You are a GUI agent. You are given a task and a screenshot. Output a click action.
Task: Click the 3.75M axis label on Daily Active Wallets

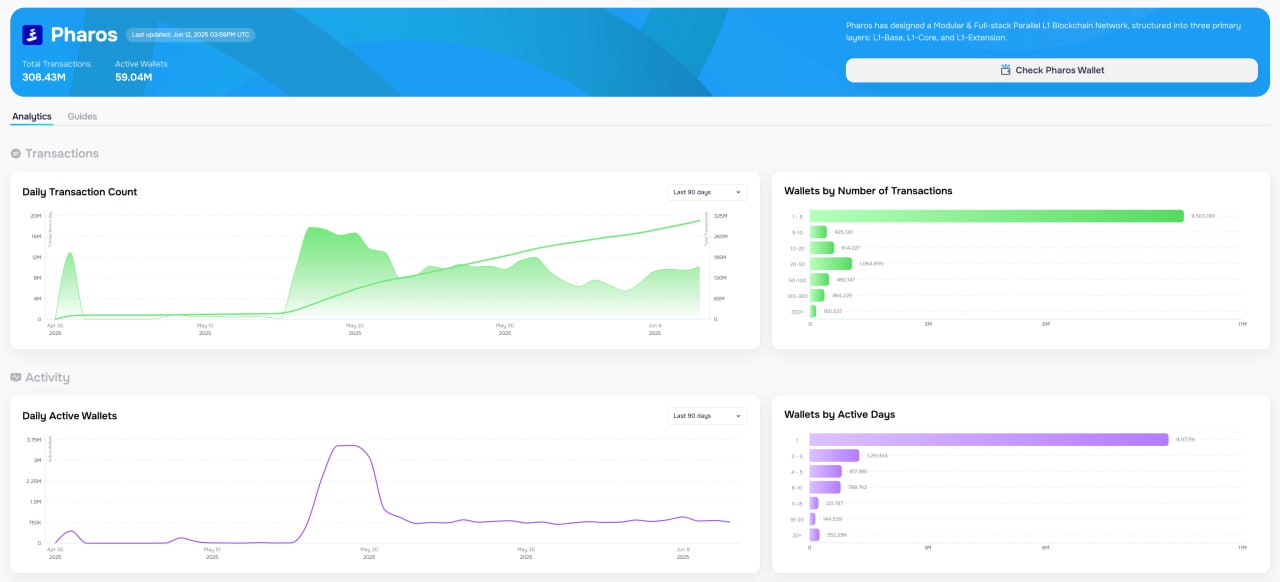pyautogui.click(x=35, y=440)
